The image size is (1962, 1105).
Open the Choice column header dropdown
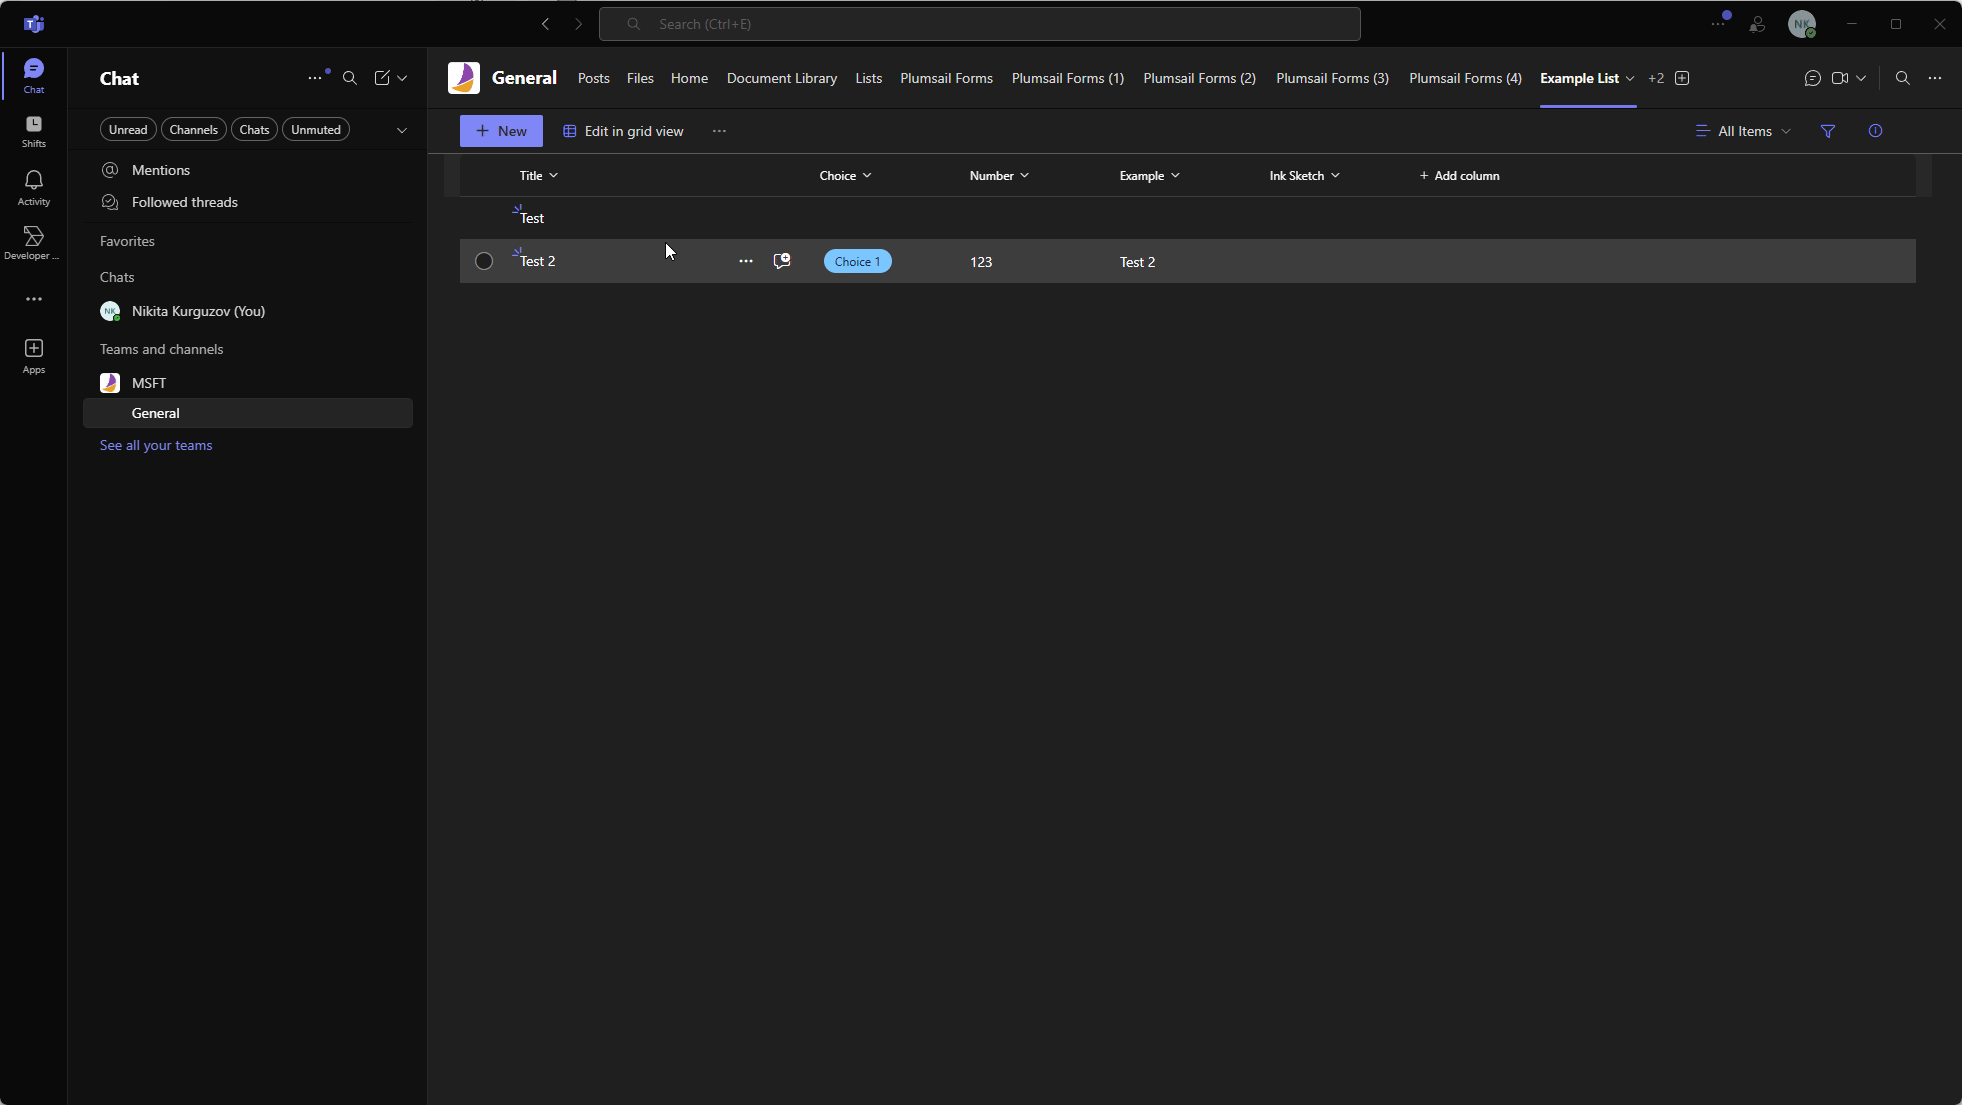[x=845, y=176]
